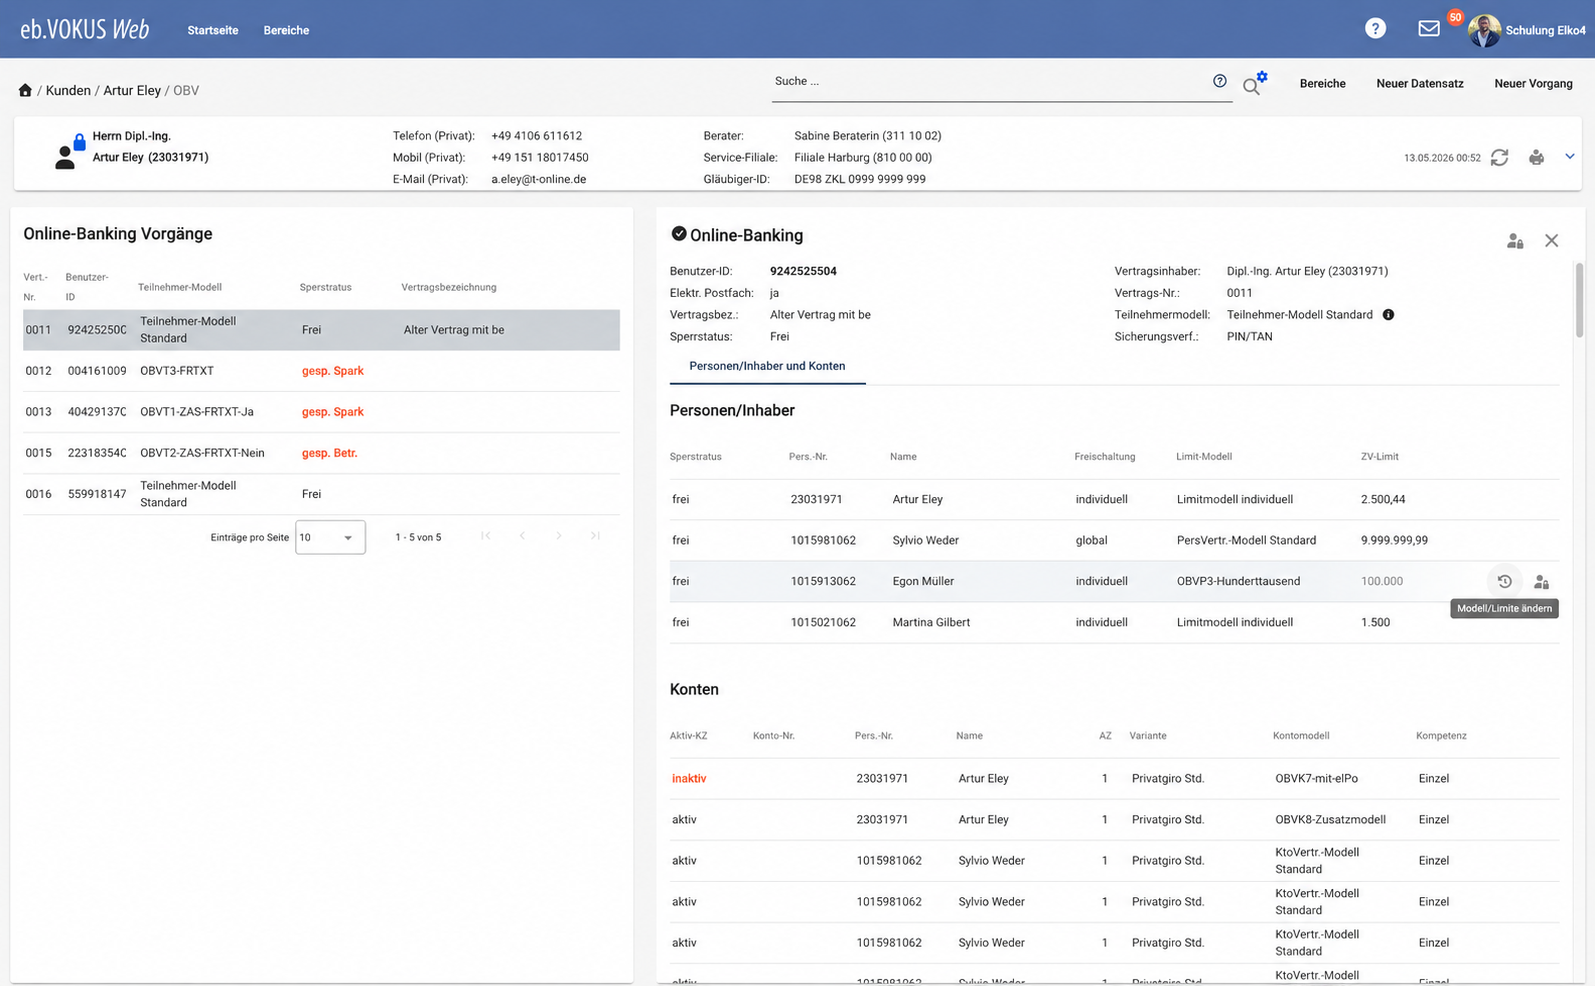The image size is (1595, 986).
Task: Click person-lock icon in Online-Banking panel header
Action: [x=1515, y=241]
